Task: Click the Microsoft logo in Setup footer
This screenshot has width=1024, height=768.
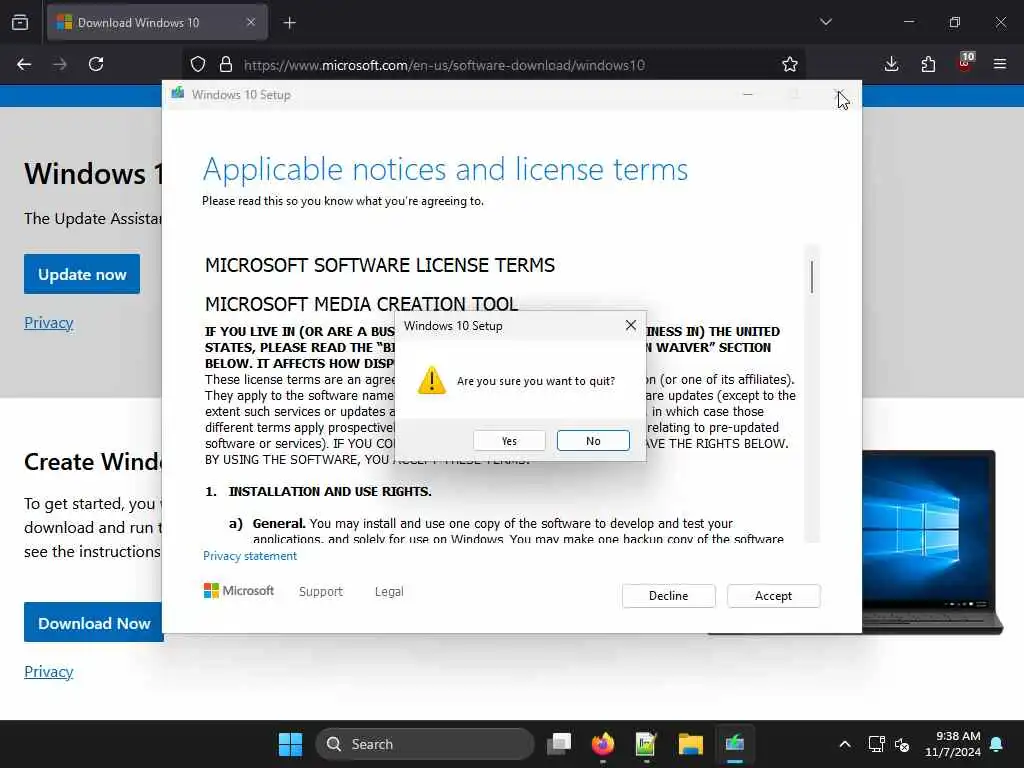Action: click(239, 590)
